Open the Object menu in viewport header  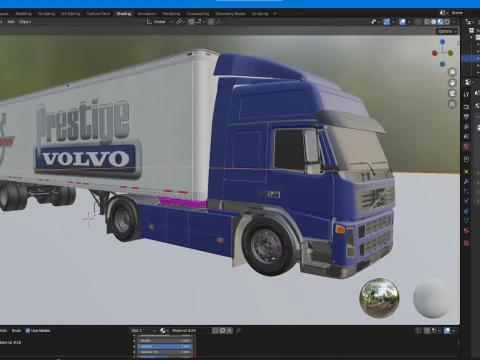[x=25, y=22]
